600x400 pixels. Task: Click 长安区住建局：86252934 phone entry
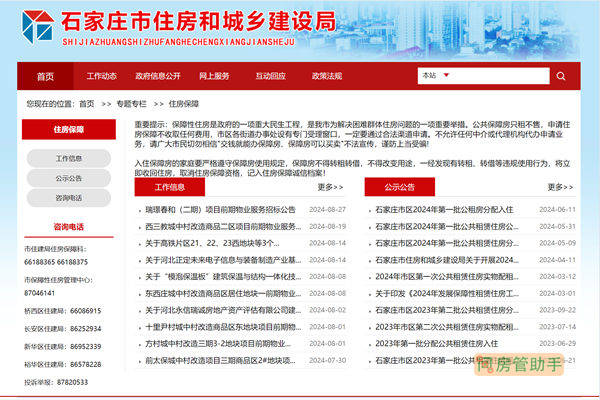[x=63, y=329]
